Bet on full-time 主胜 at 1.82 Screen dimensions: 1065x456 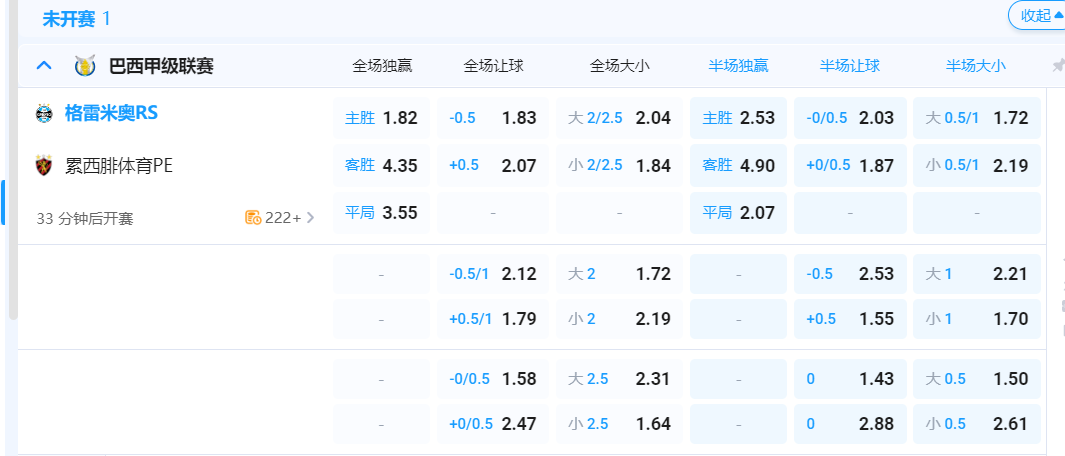point(381,118)
